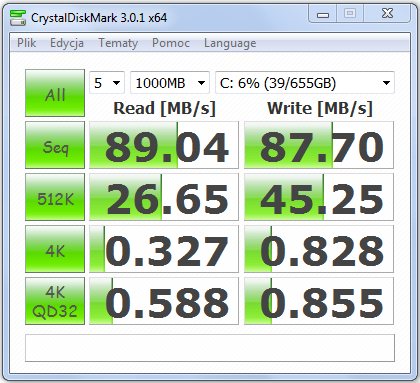Run all benchmarks with the All button
The width and height of the screenshot is (420, 383).
tap(55, 93)
